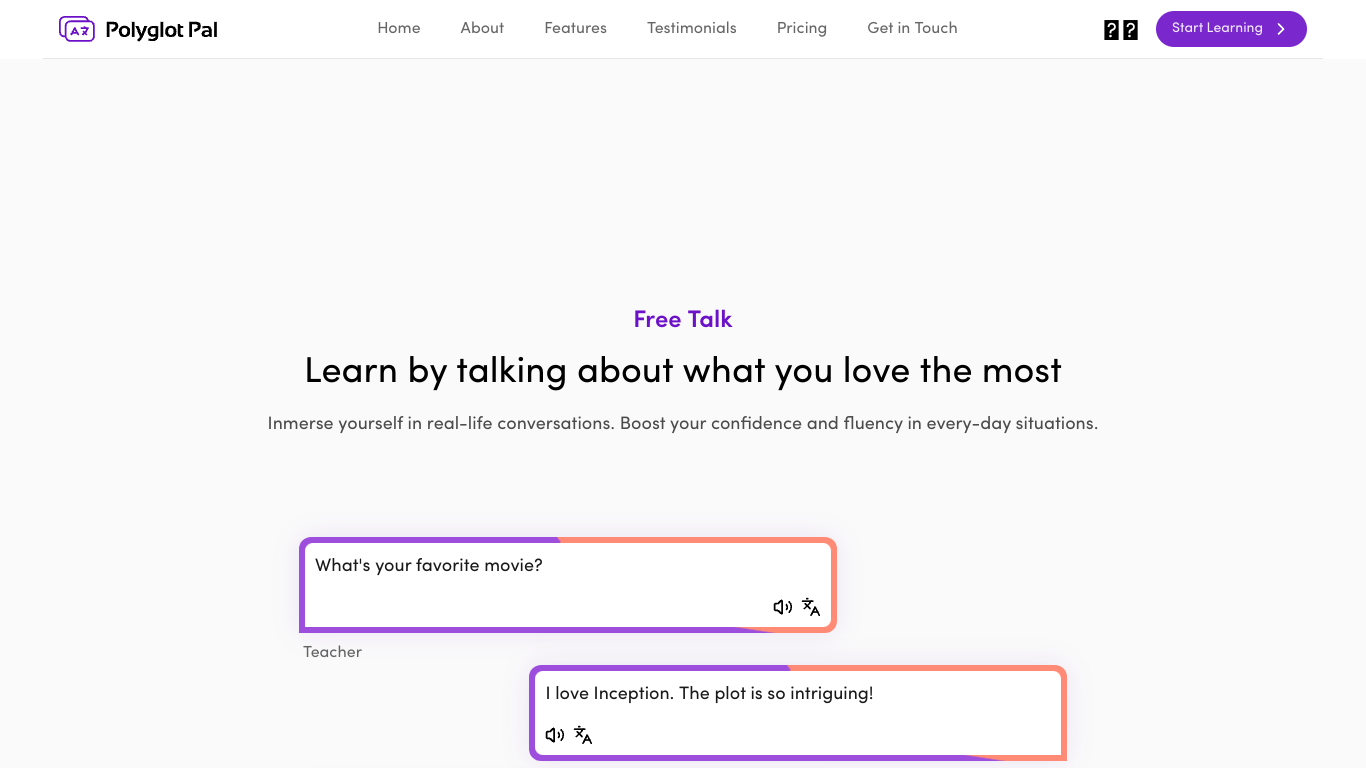Viewport: 1366px width, 768px height.
Task: Select the Free Talk heading
Action: [x=683, y=319]
